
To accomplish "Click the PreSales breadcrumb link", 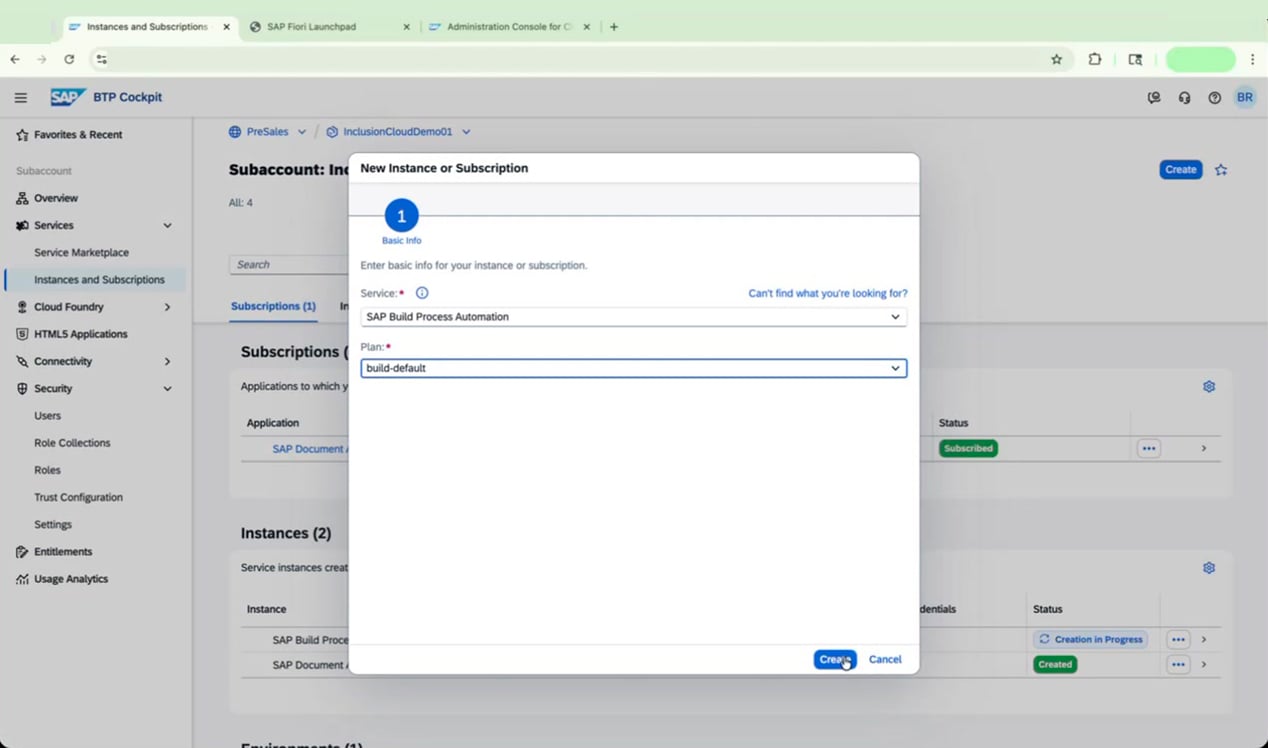I will (267, 132).
